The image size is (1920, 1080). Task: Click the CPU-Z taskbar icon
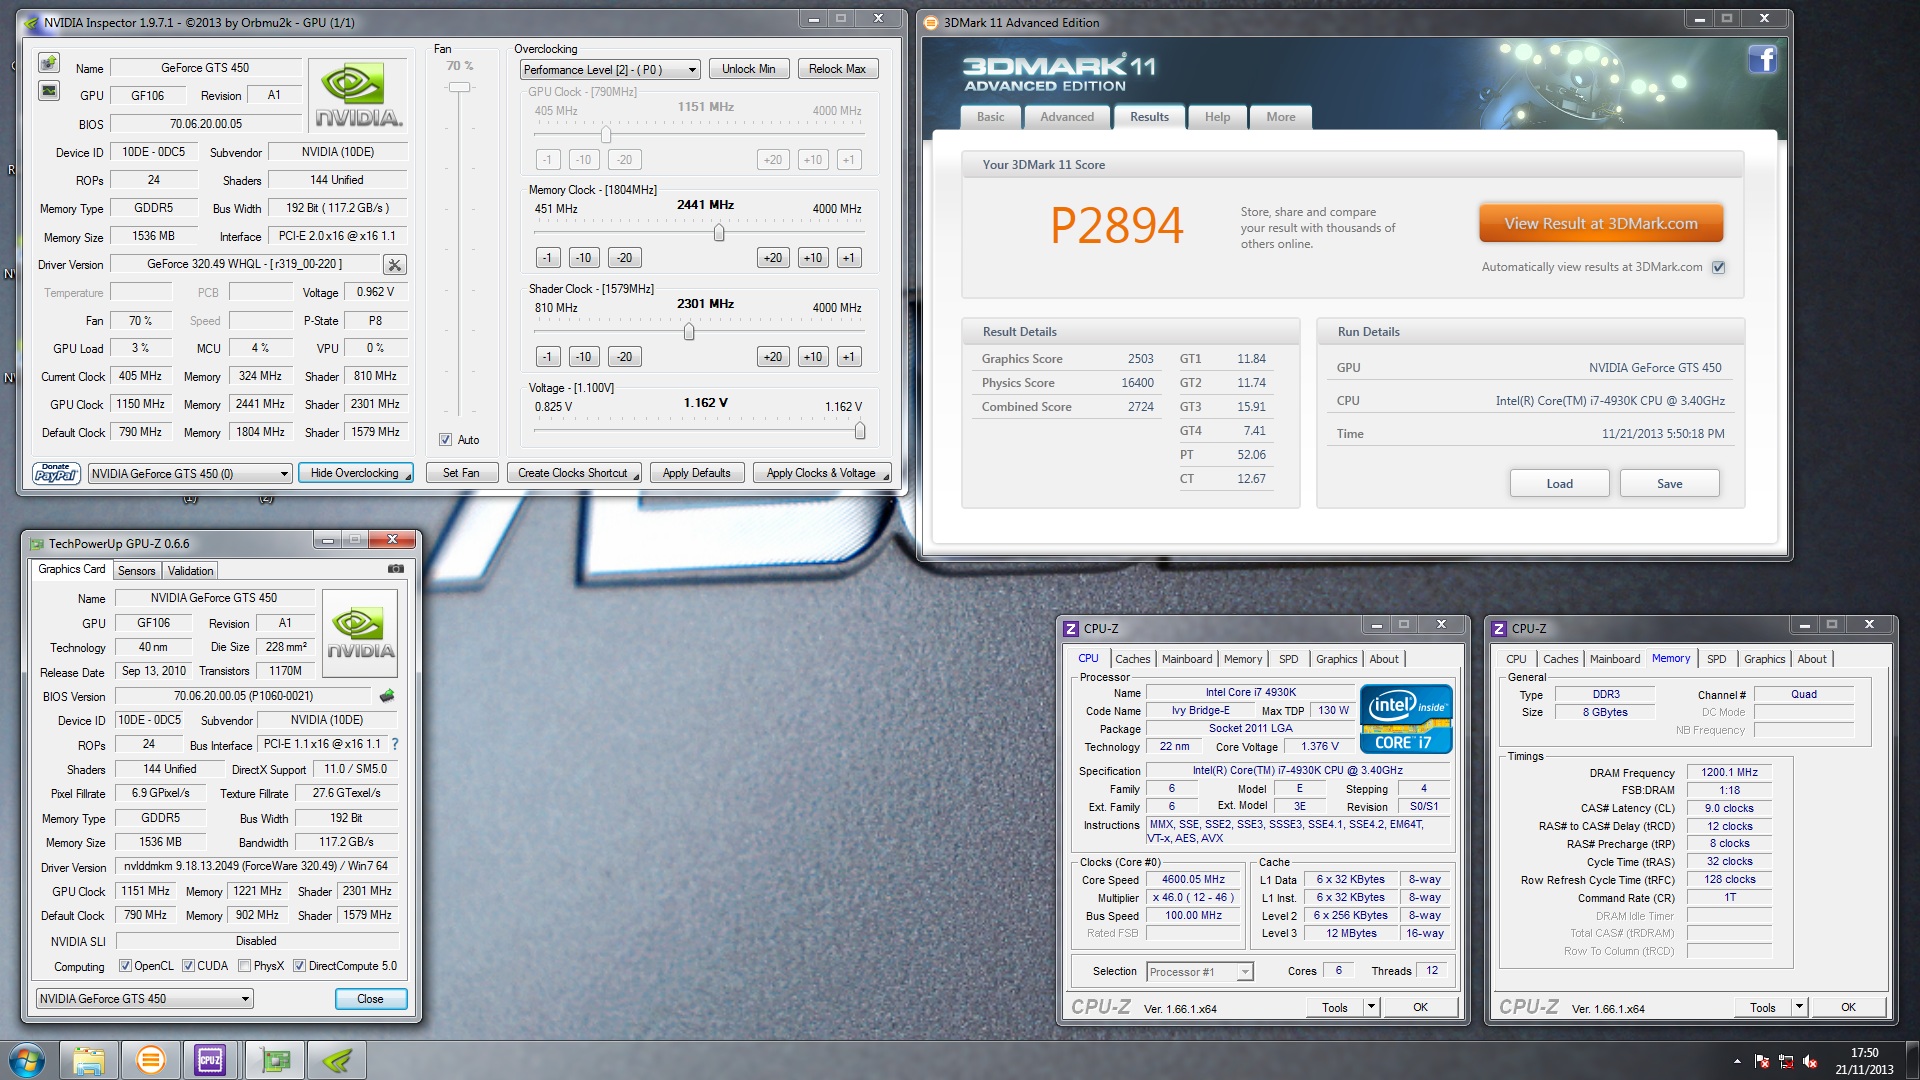coord(211,1060)
